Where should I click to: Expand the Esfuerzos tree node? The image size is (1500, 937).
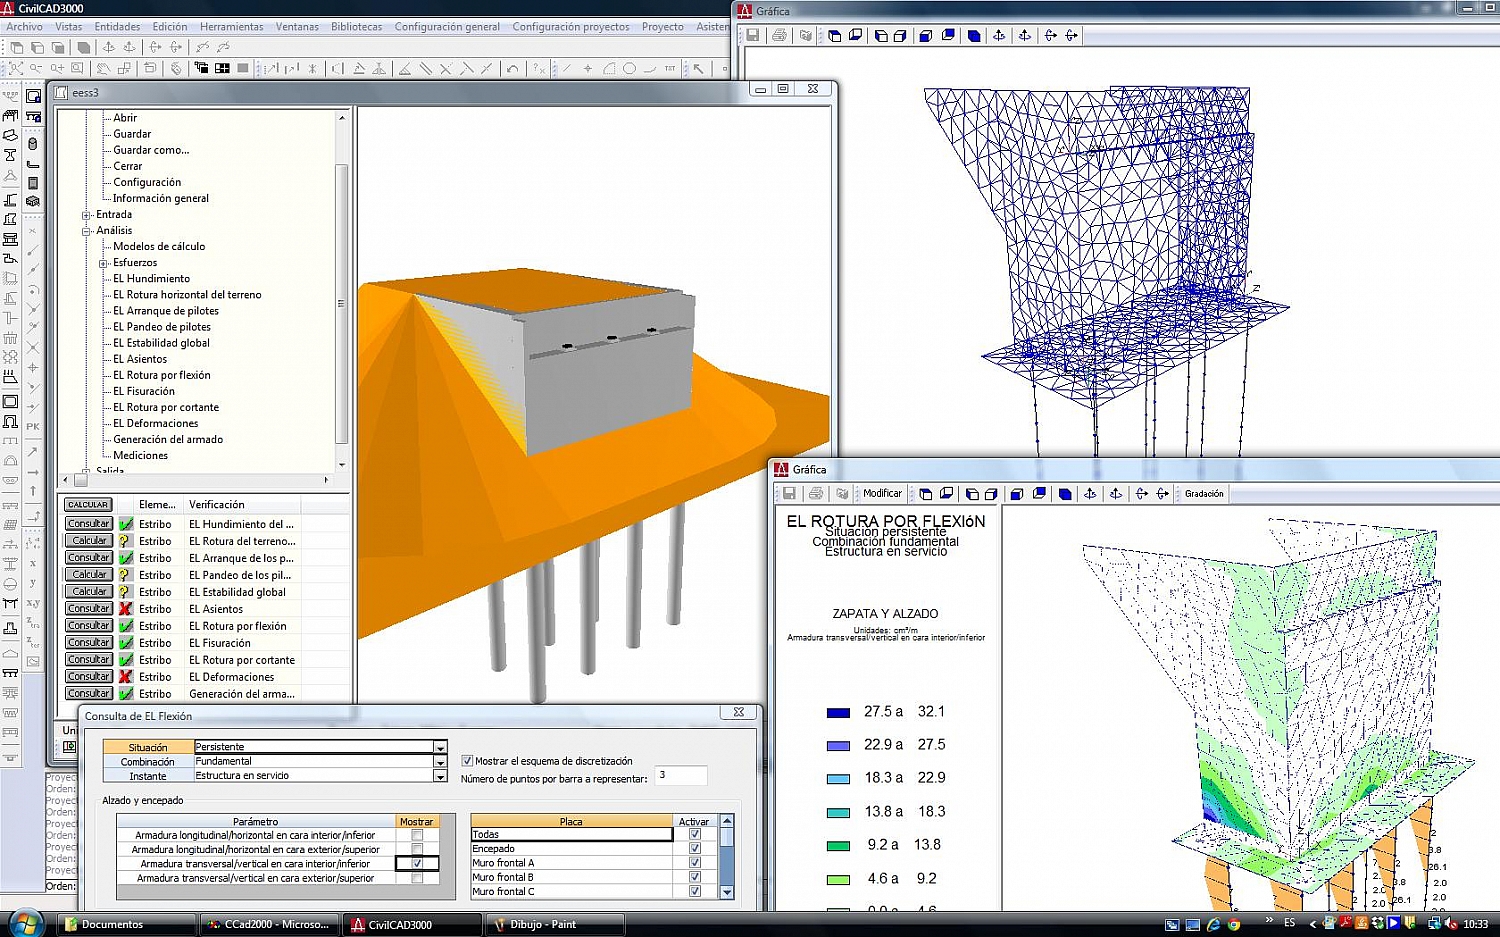103,263
